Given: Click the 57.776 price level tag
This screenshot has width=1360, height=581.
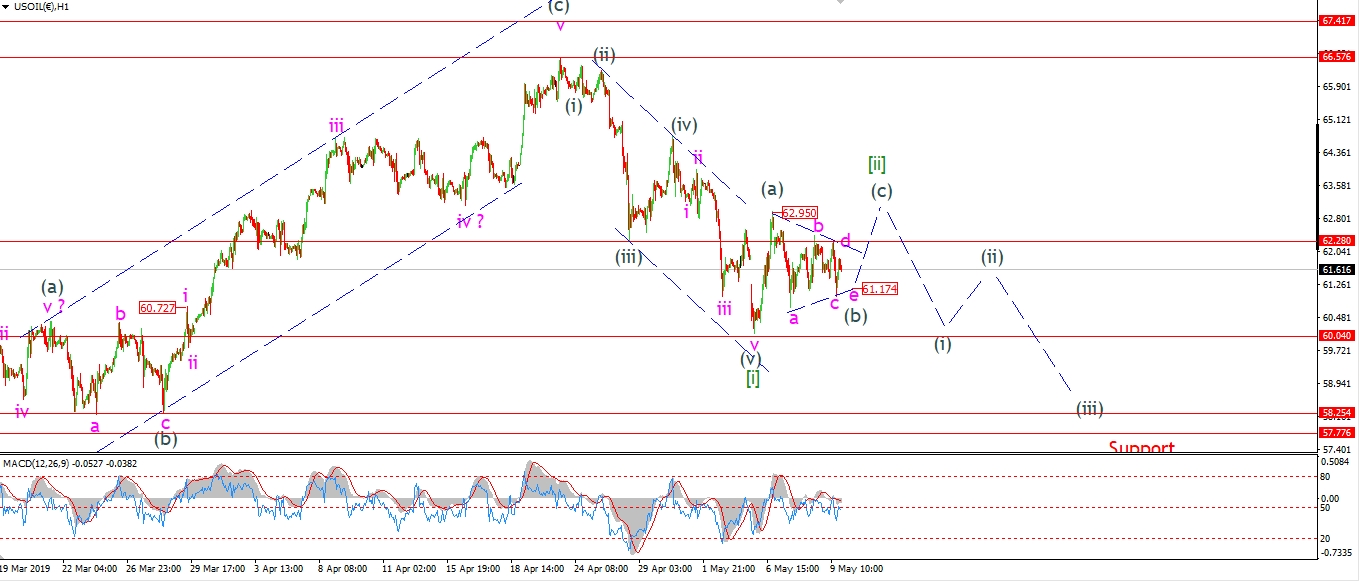Looking at the screenshot, I should 1338,433.
